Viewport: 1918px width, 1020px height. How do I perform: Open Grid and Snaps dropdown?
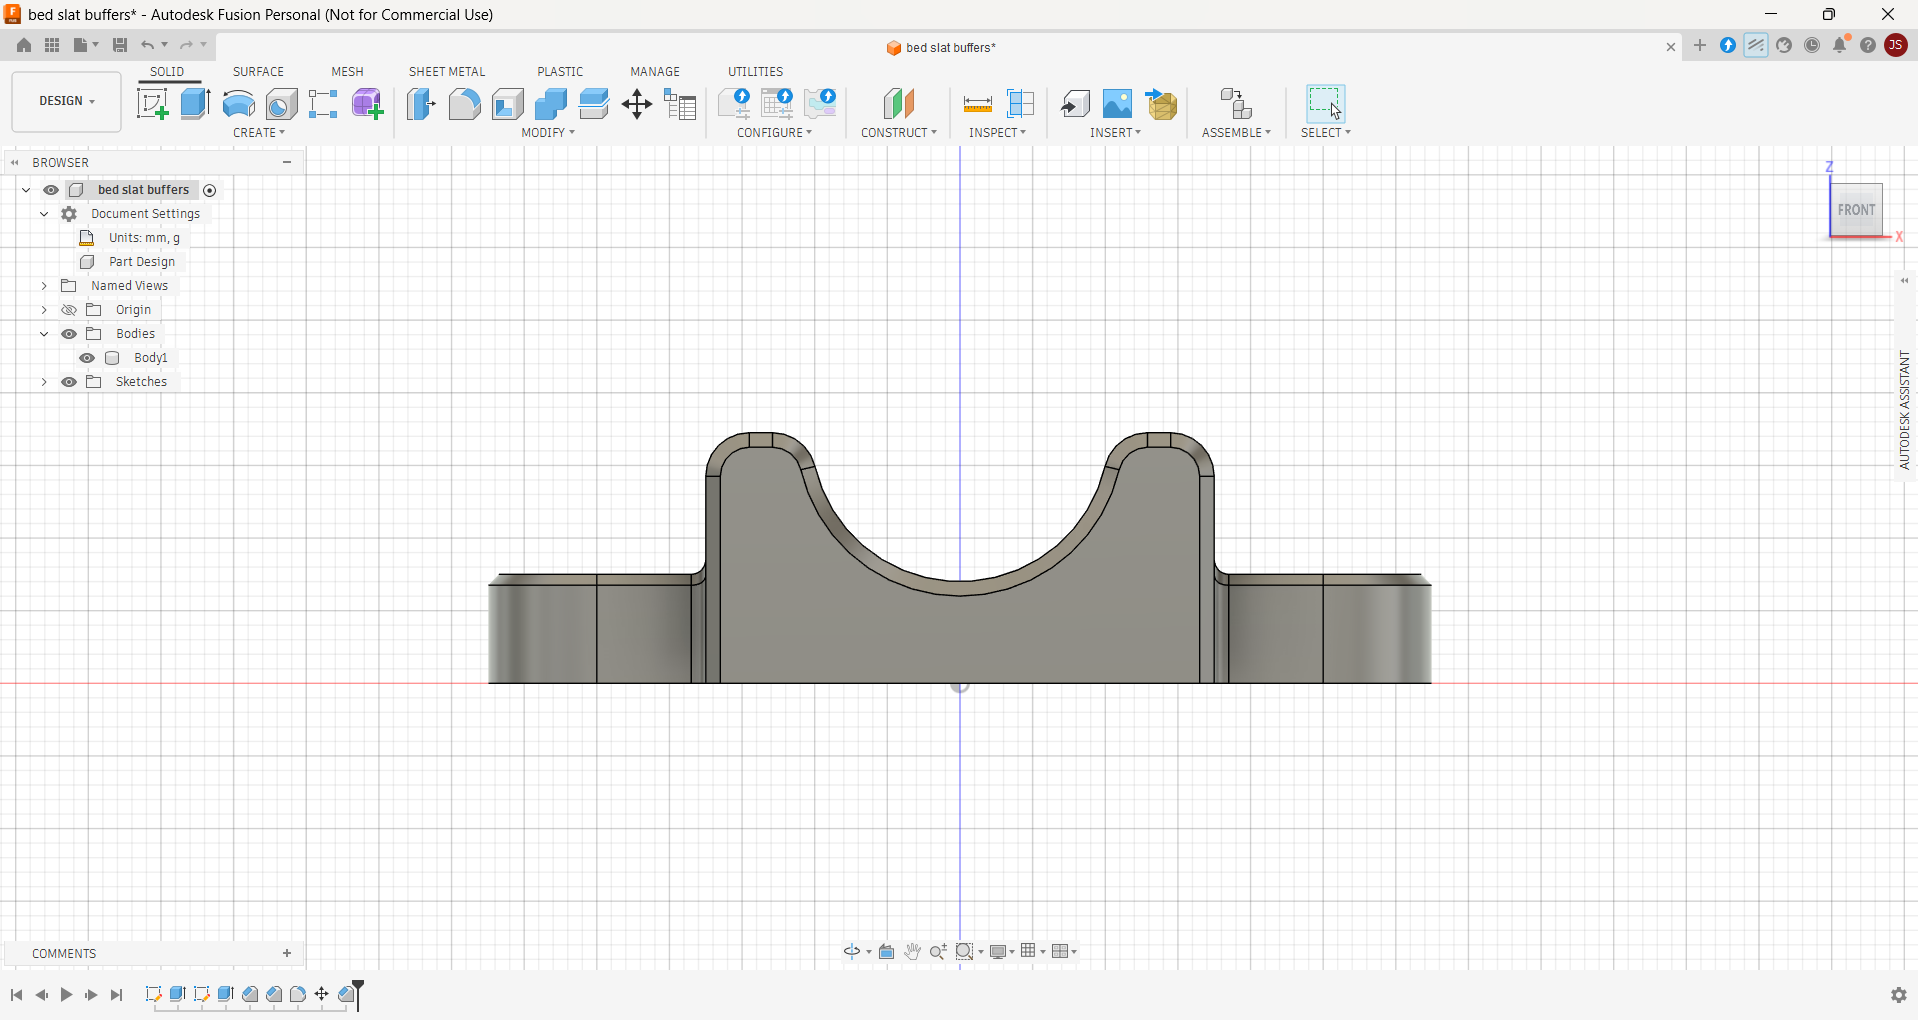tap(1033, 951)
